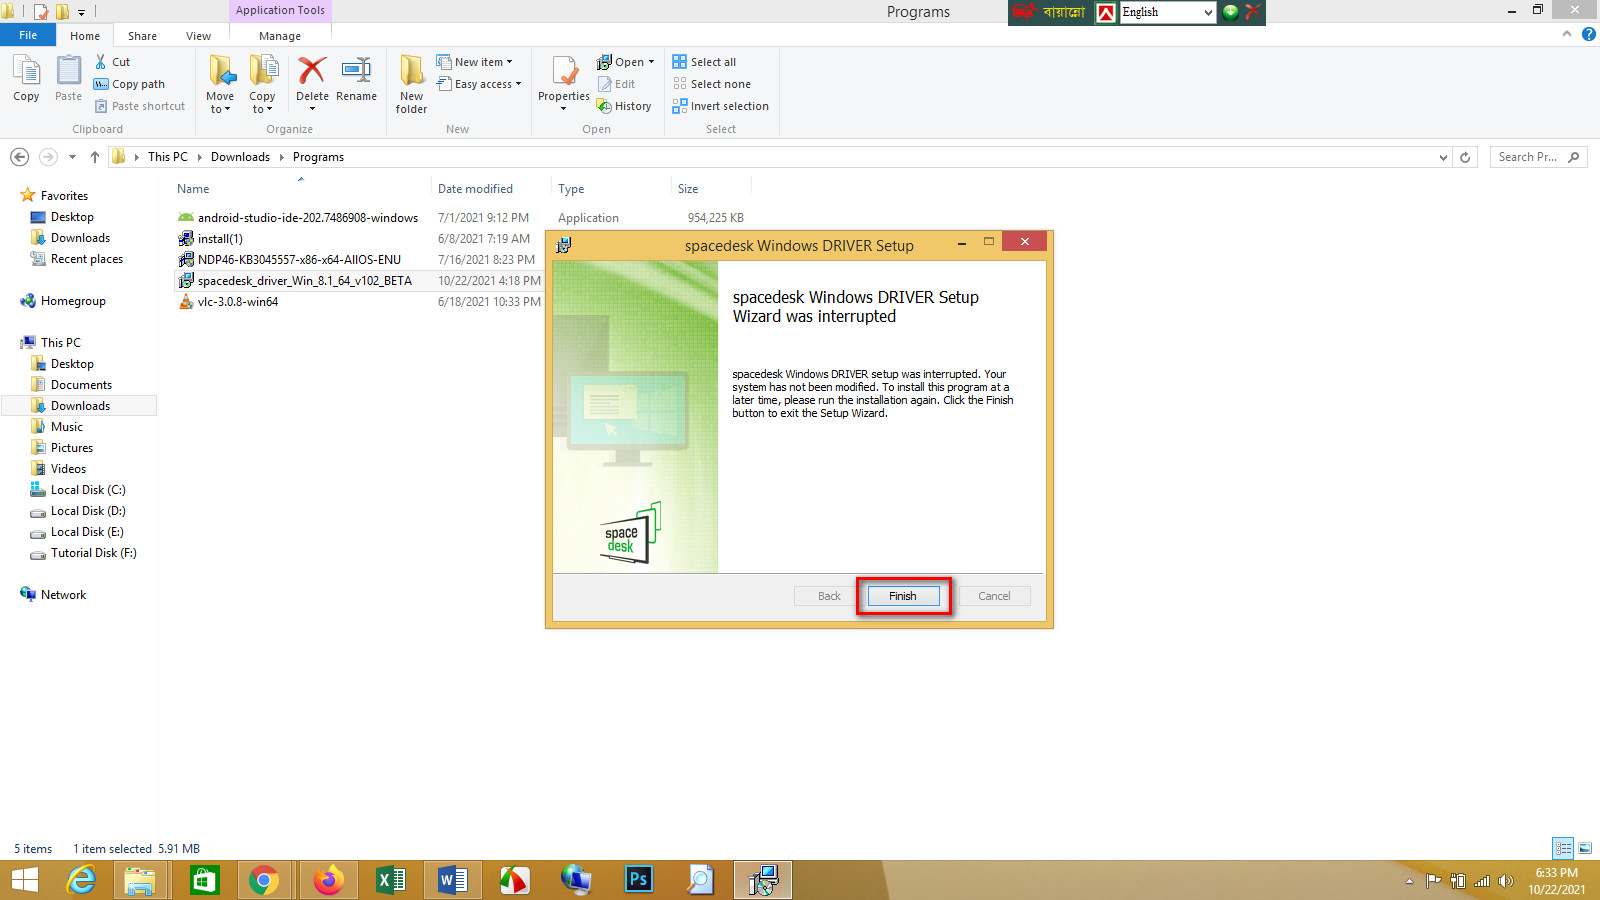
Task: Click This PC breadcrumb in the address bar
Action: 167,157
